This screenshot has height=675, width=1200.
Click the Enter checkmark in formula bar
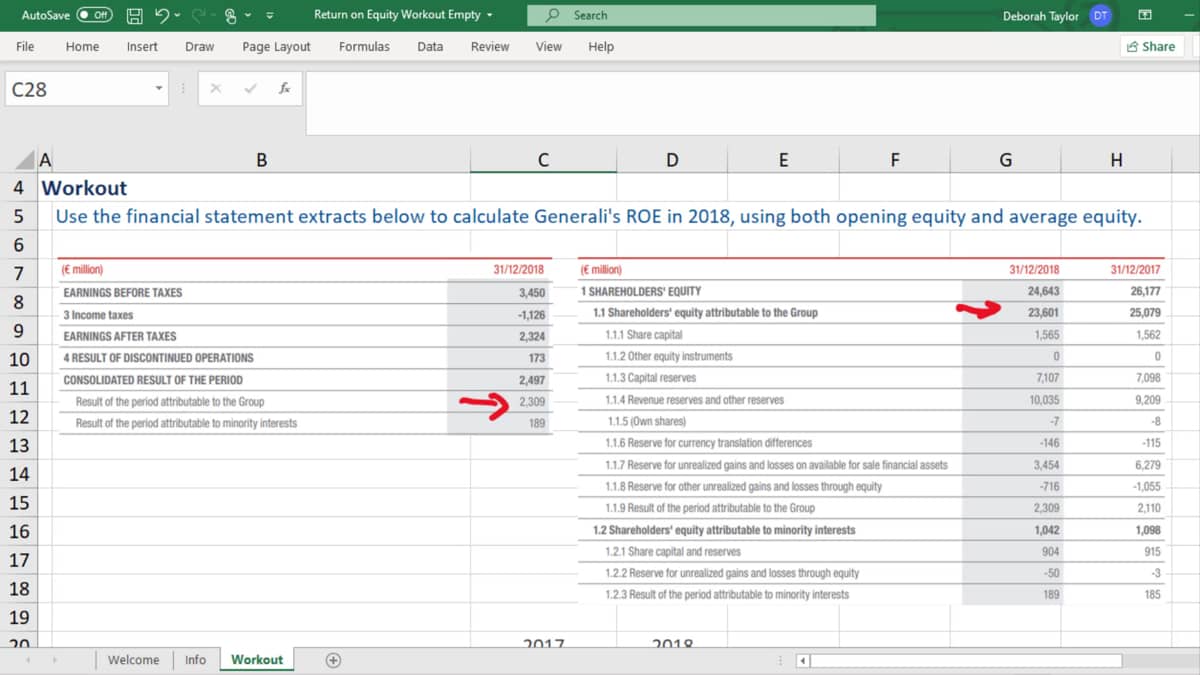(x=251, y=89)
